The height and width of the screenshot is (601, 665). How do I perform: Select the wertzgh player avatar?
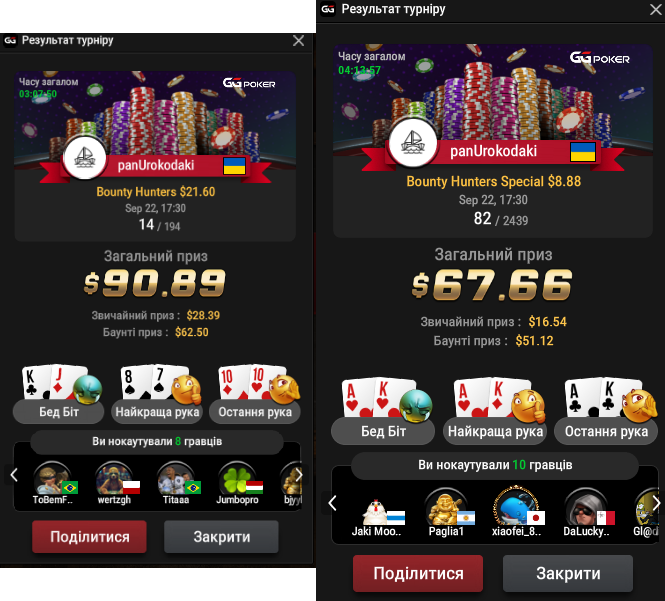pyautogui.click(x=114, y=480)
